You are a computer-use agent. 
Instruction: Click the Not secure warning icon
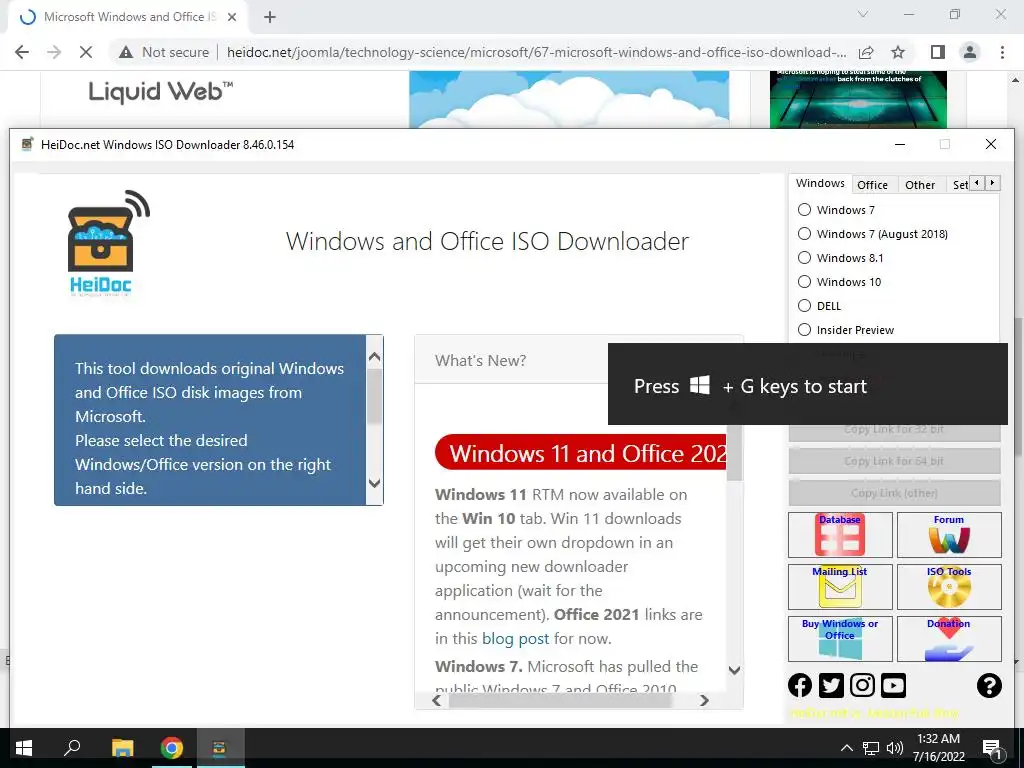click(x=126, y=52)
